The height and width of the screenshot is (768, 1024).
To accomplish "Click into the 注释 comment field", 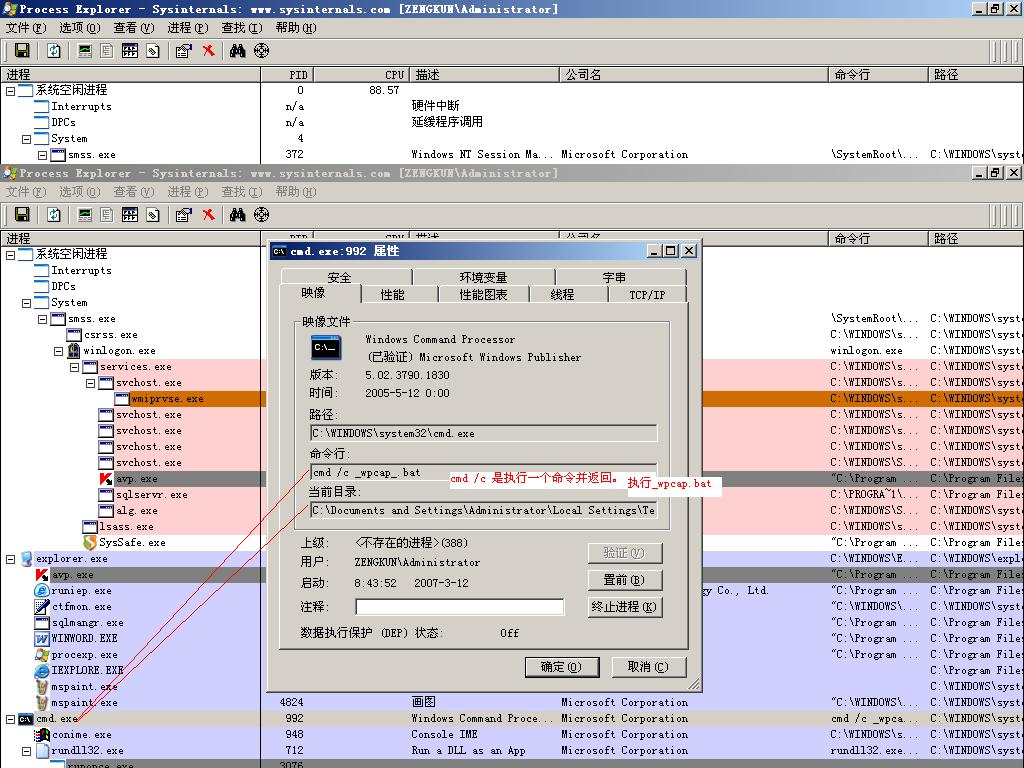I will click(459, 607).
